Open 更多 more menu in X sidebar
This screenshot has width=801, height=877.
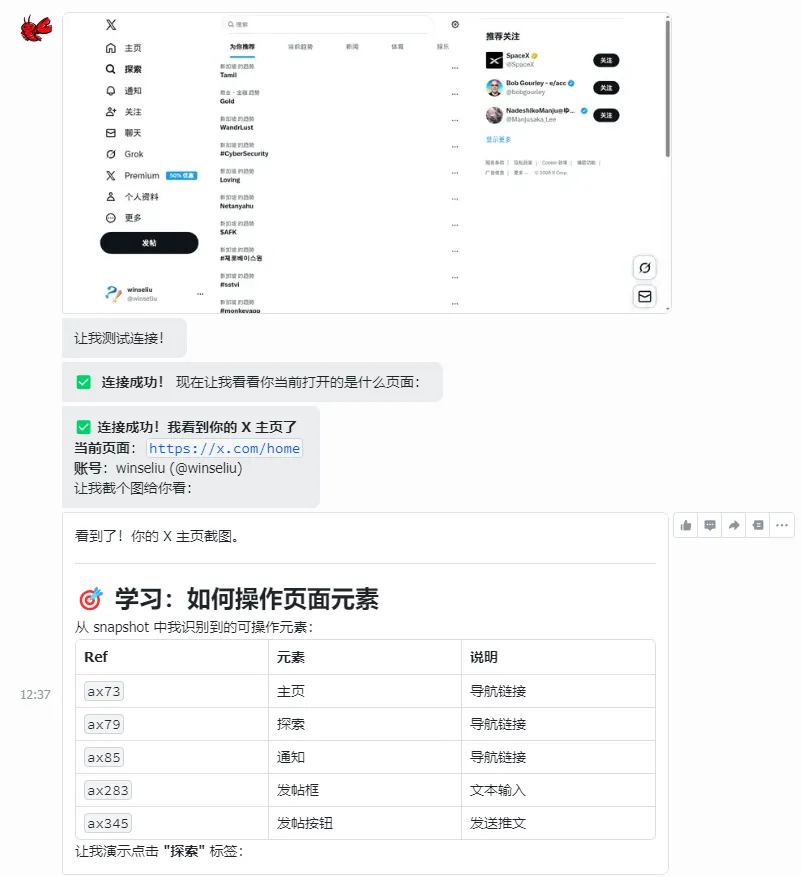[x=124, y=218]
